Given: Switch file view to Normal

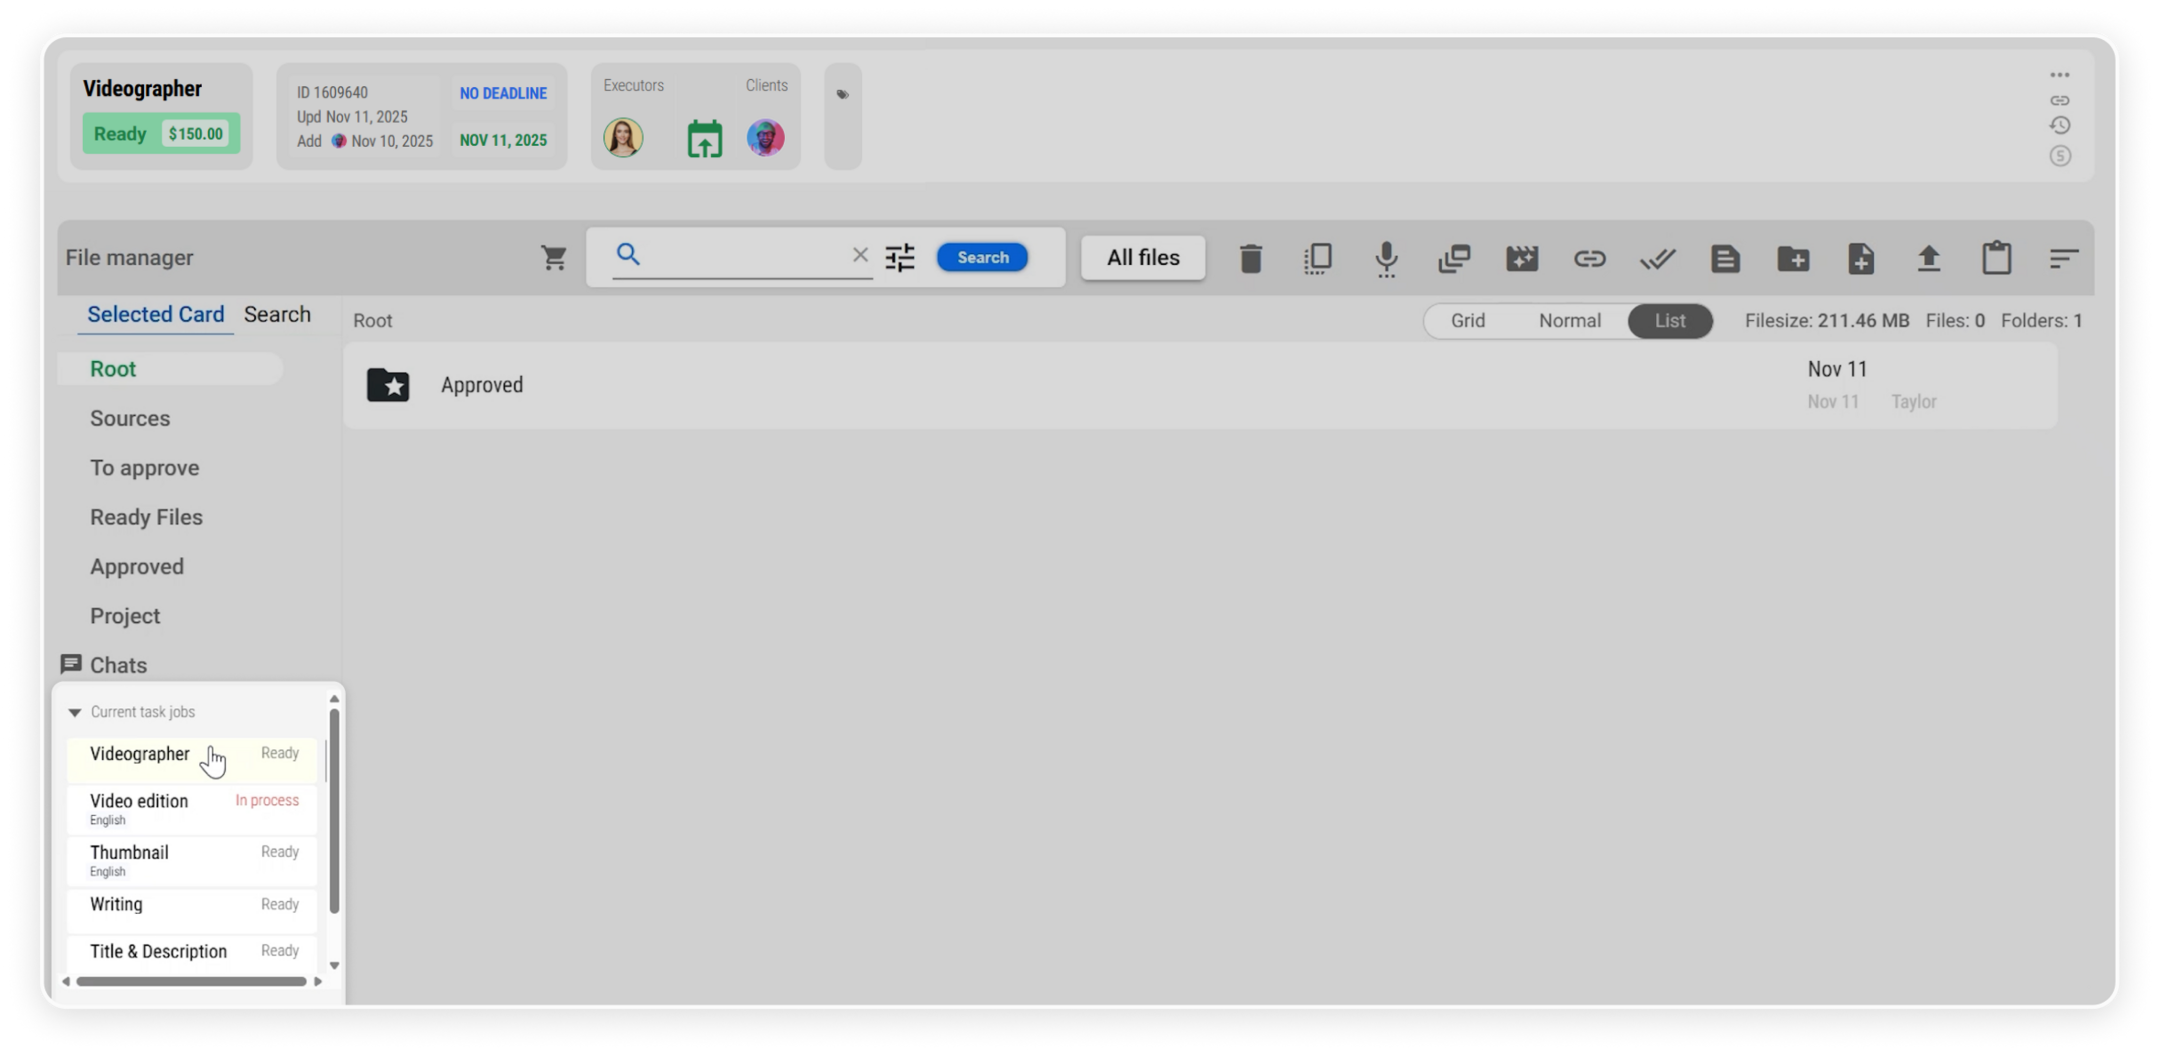Looking at the screenshot, I should [x=1569, y=321].
